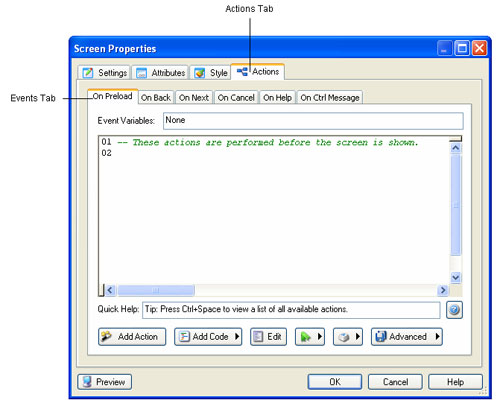Expand the Add Code dropdown arrow
This screenshot has width=500, height=406.
tap(237, 337)
